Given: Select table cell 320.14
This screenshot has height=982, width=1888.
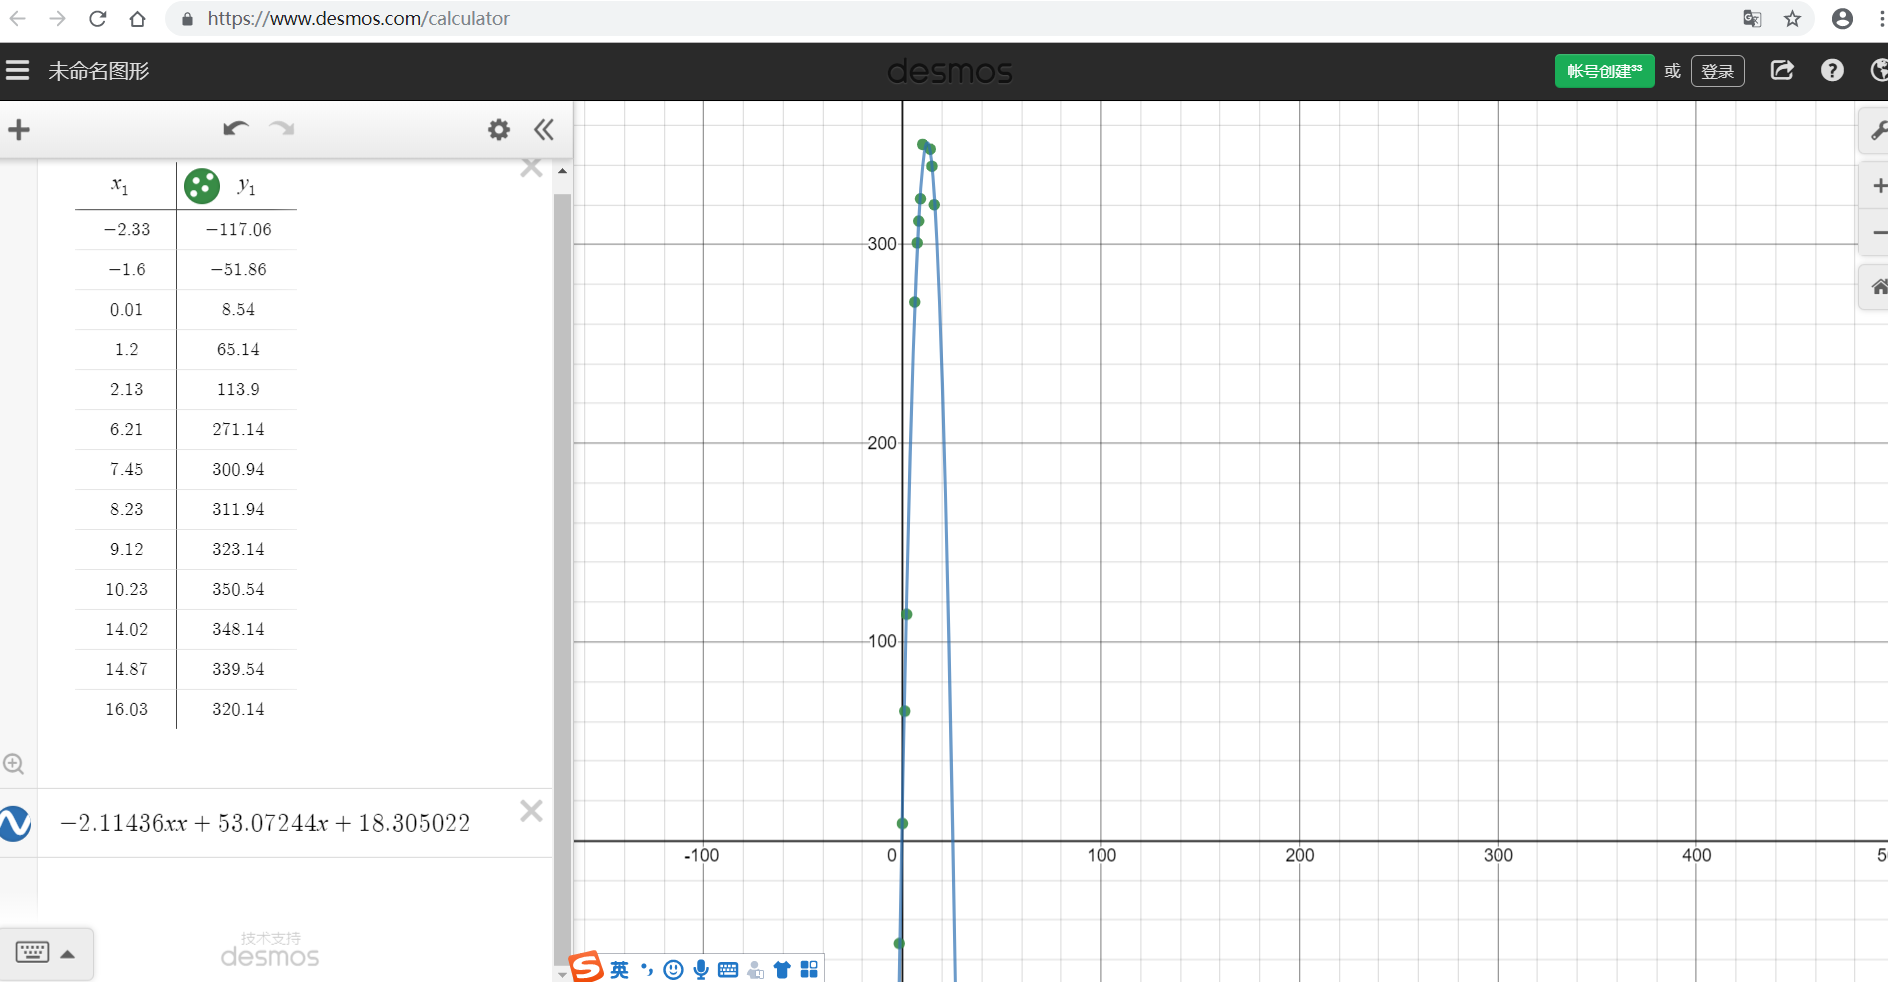Looking at the screenshot, I should coord(238,709).
